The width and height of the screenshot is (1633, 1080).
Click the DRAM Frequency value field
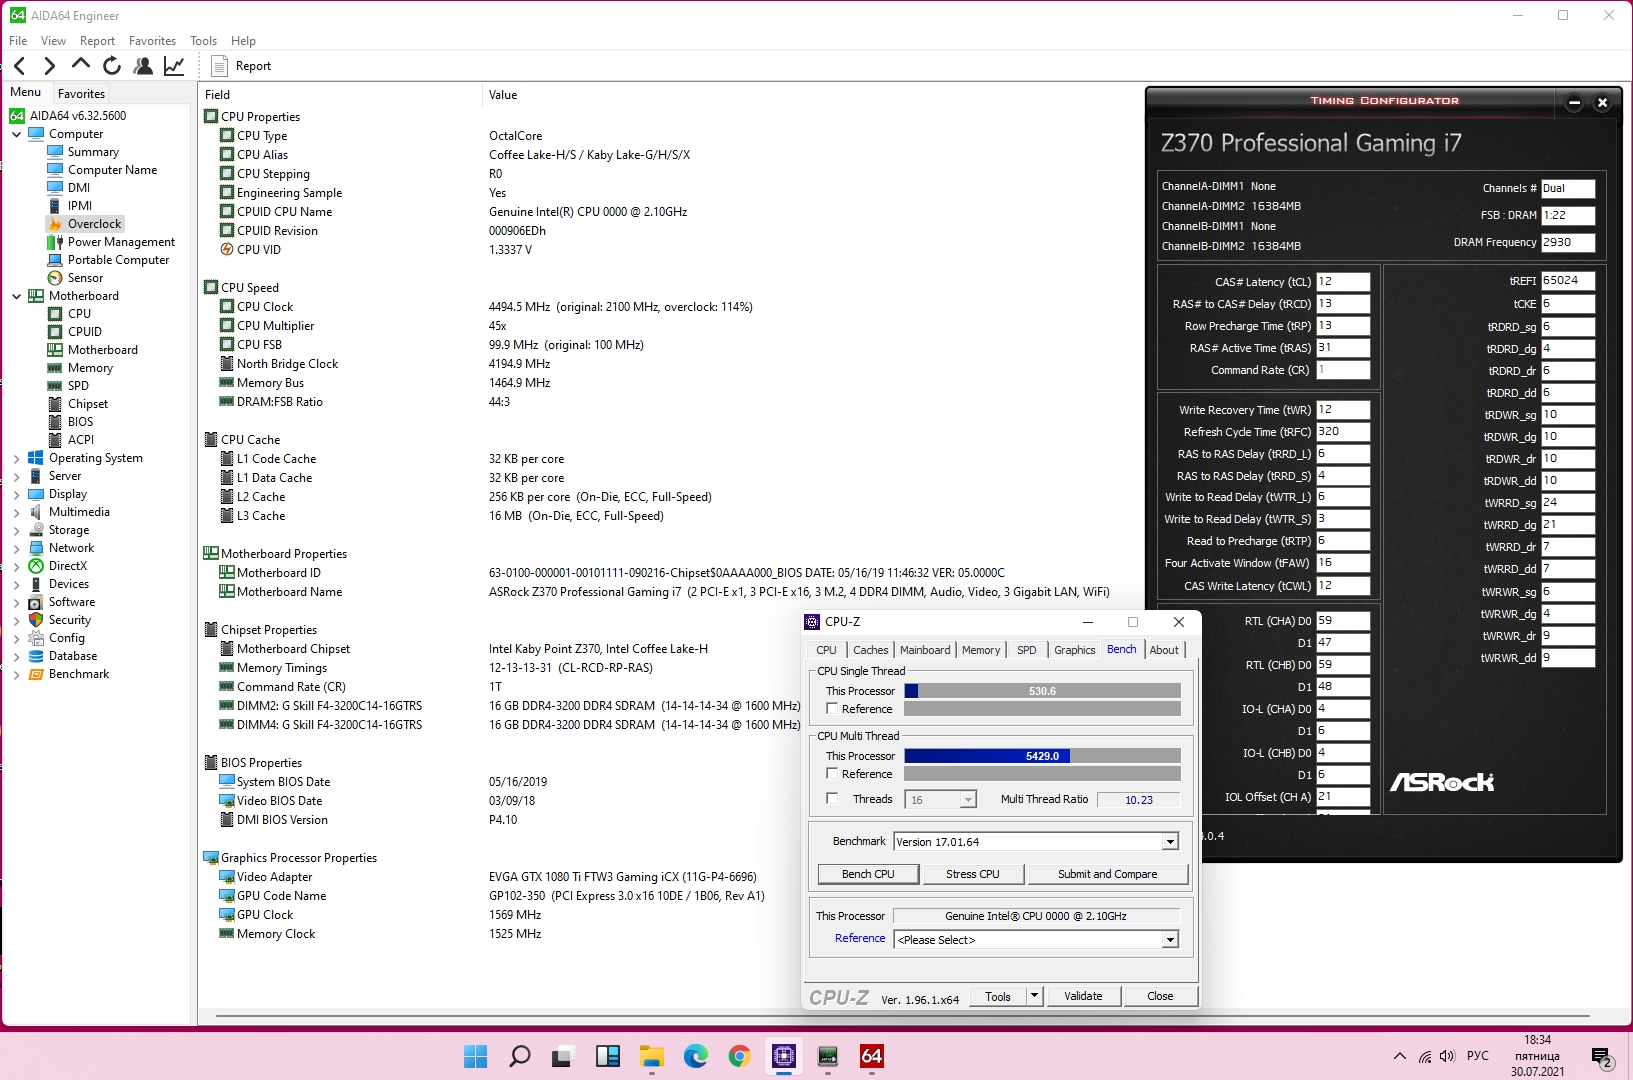click(1567, 243)
